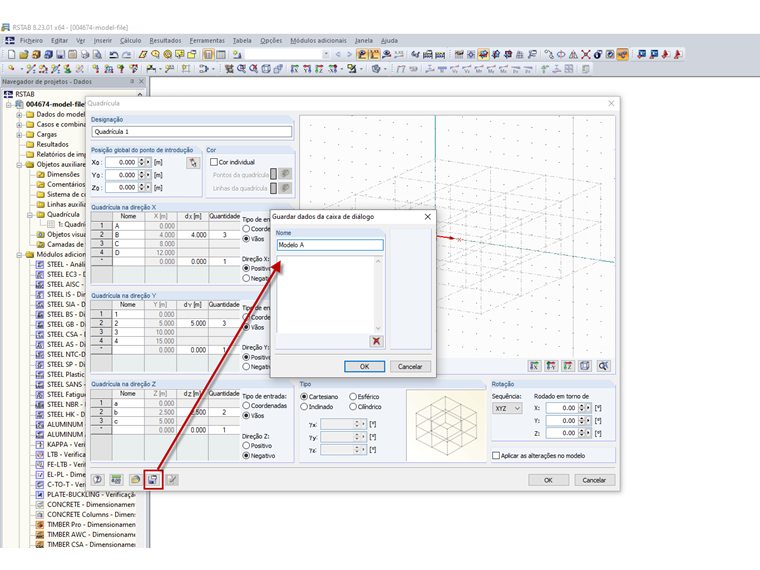Click the navigator toggle icon in main toolbar
Screen dimensions: 760x570
pyautogui.click(x=208, y=54)
